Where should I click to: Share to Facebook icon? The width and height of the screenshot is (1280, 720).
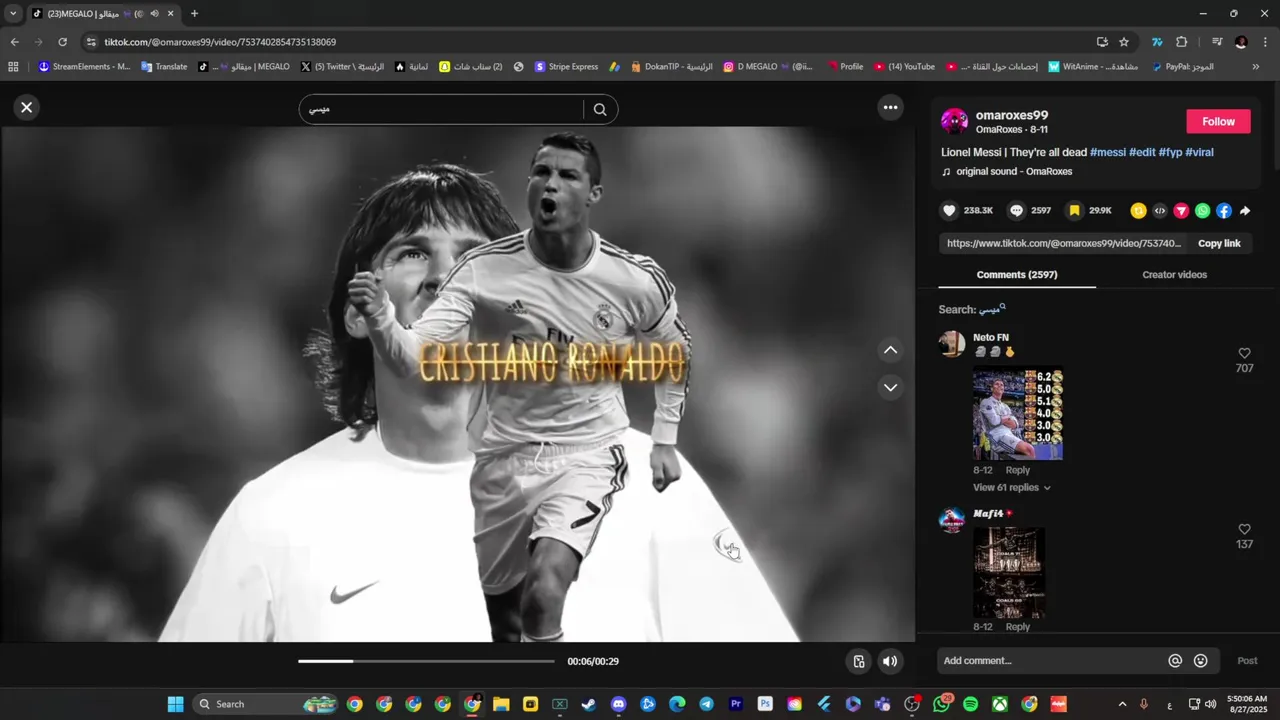pyautogui.click(x=1224, y=210)
